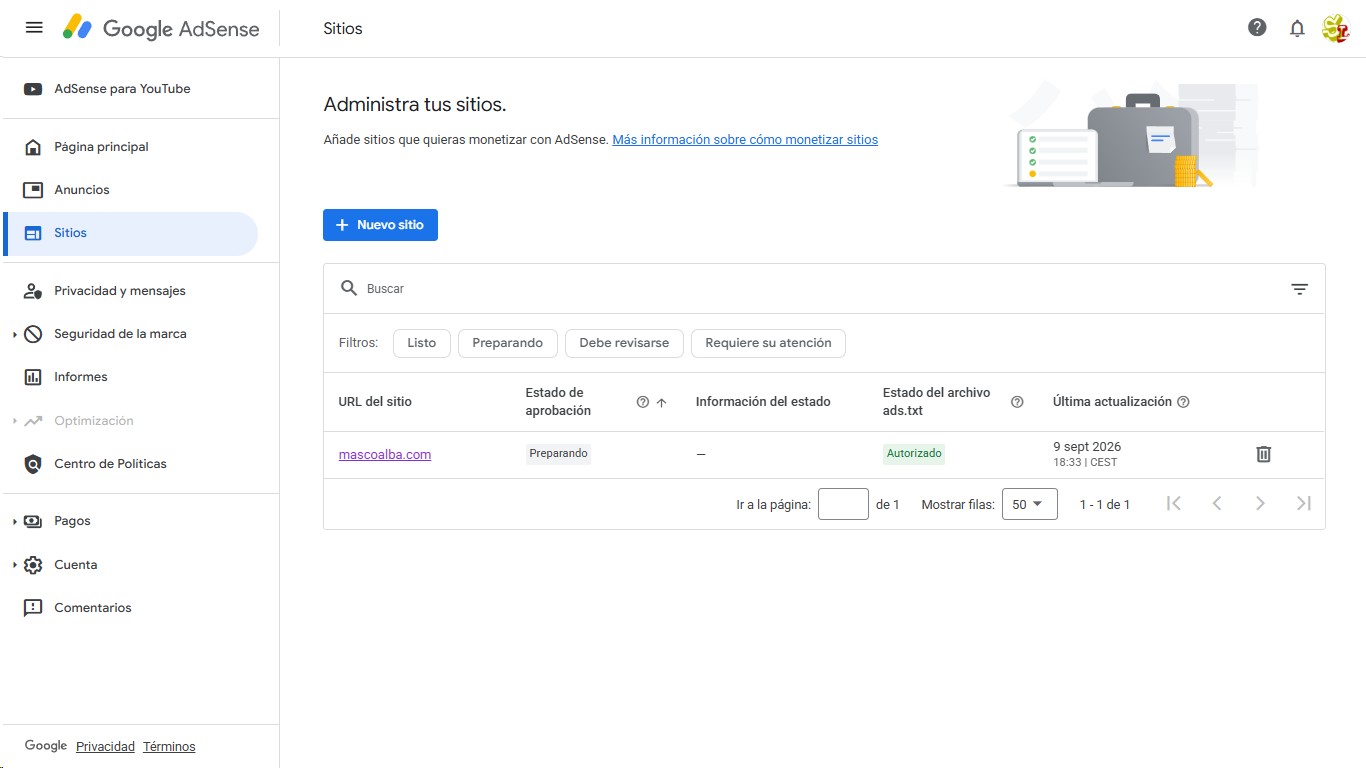Screen dimensions: 1366x768
Task: Click help icon next to ads.txt status
Action: (x=1017, y=402)
